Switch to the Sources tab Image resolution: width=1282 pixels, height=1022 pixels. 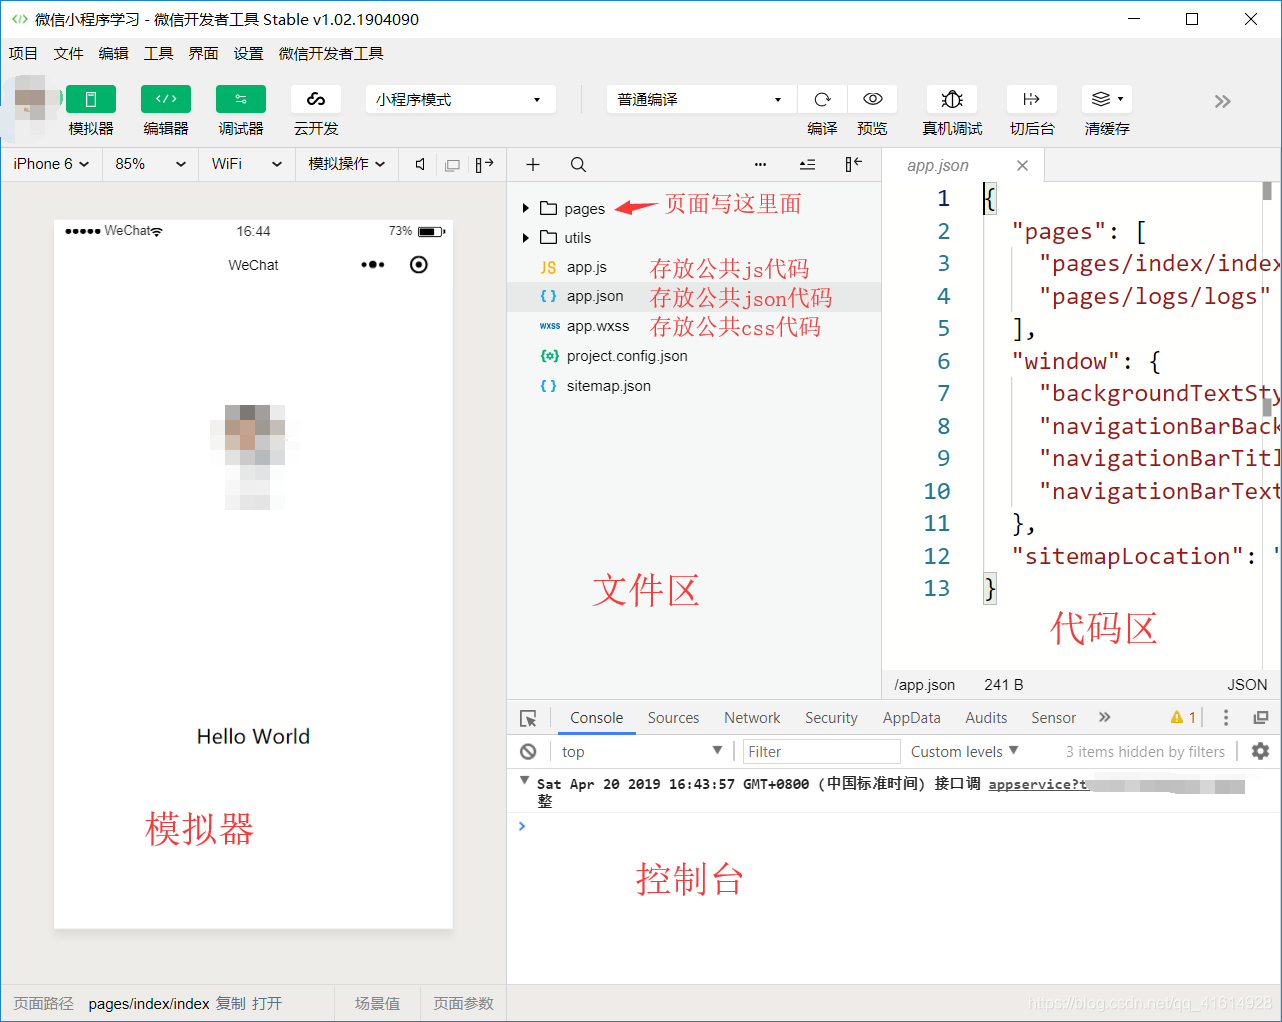pos(673,718)
